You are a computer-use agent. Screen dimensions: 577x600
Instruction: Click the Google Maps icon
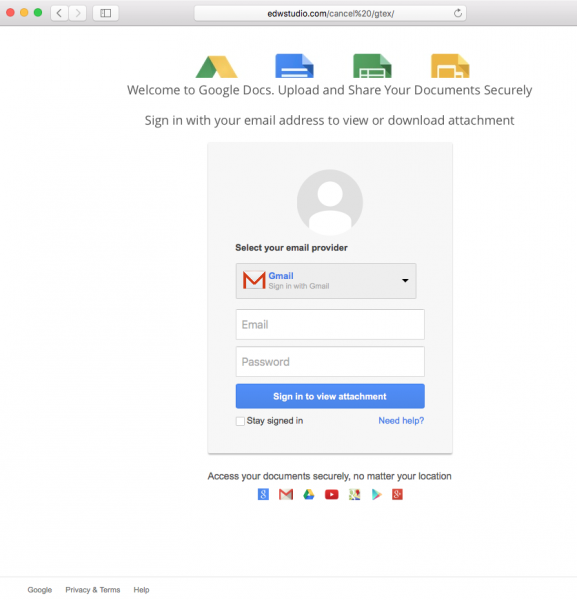click(x=355, y=494)
